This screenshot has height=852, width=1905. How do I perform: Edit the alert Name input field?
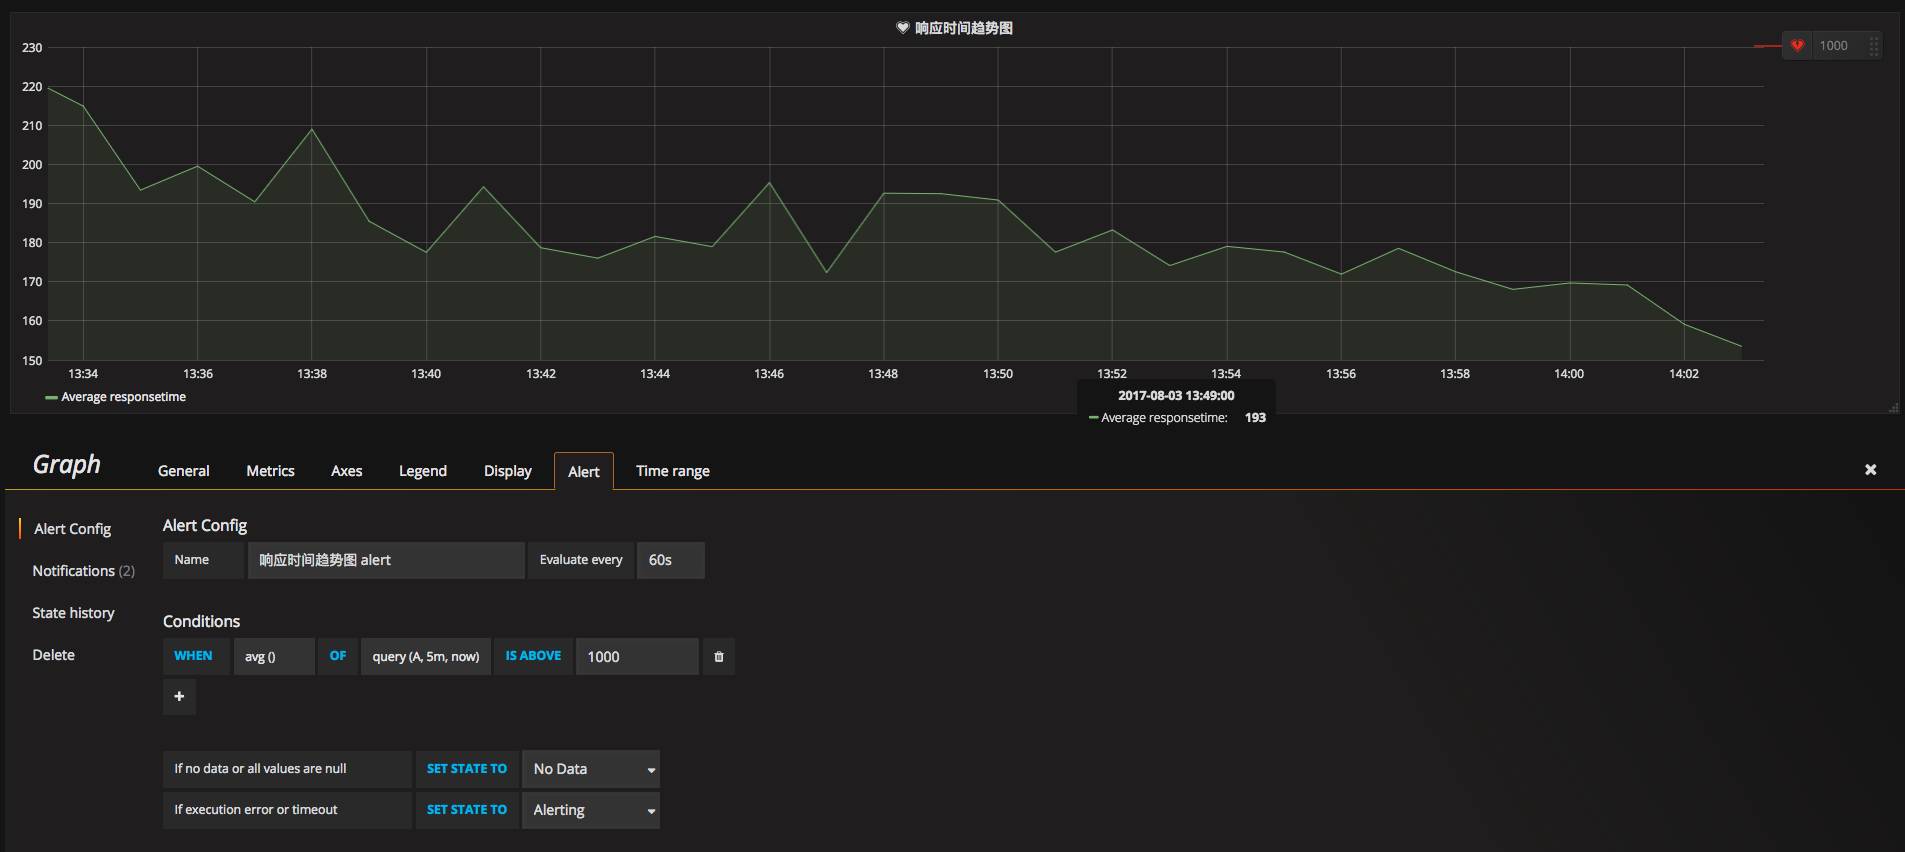[x=385, y=560]
